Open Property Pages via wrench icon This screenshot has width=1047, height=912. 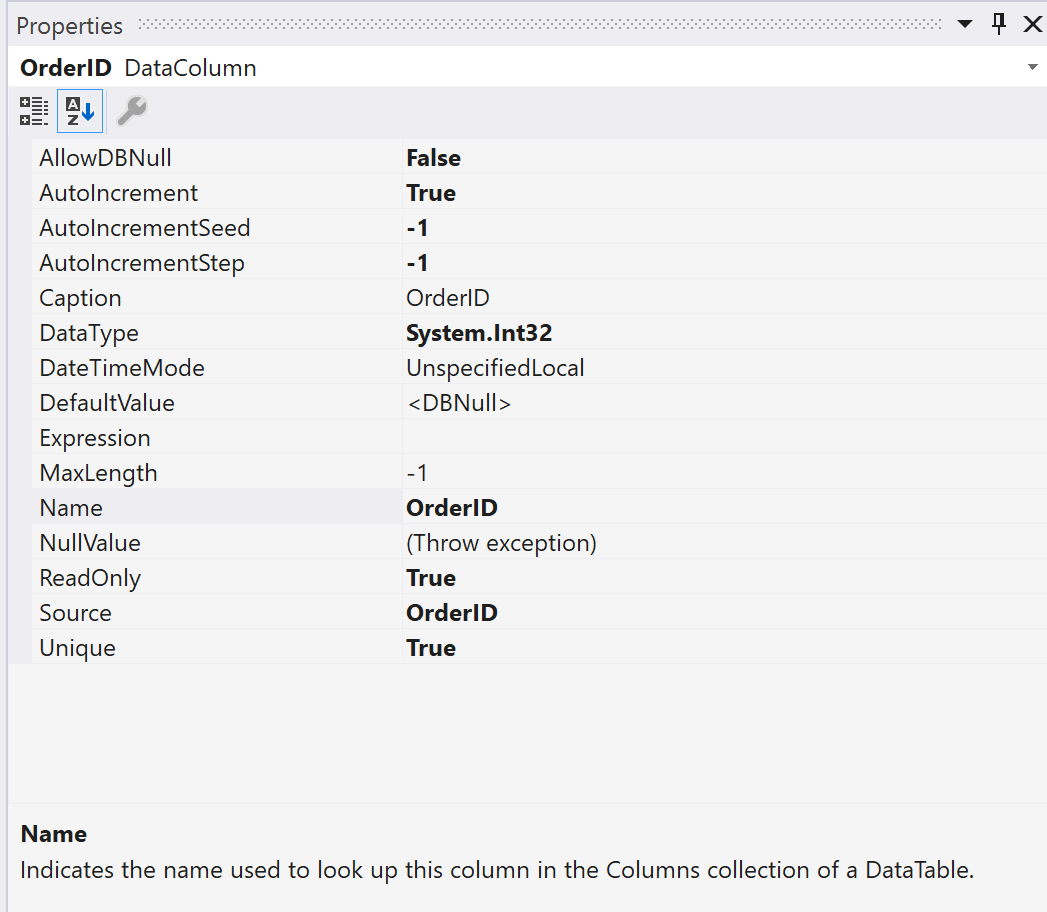point(129,110)
